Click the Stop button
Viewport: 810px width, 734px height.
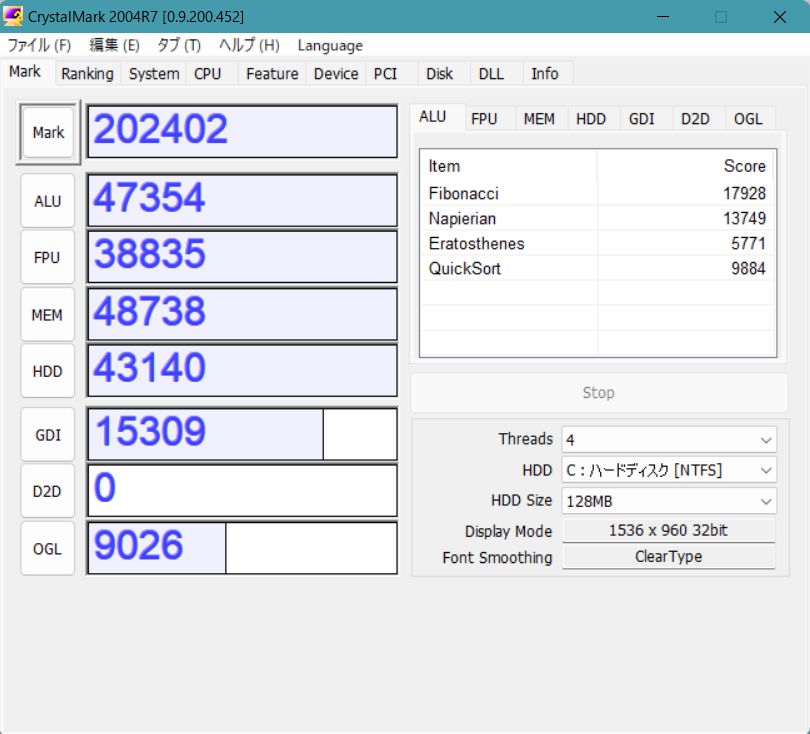click(599, 393)
